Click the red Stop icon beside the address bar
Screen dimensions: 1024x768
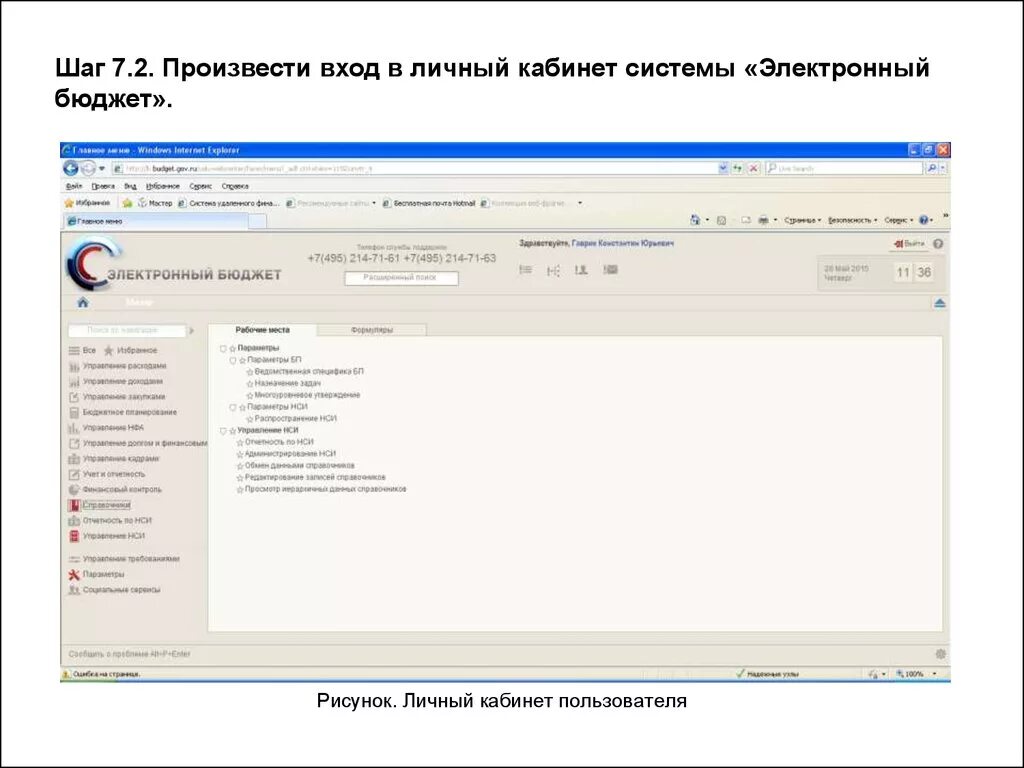tap(753, 168)
